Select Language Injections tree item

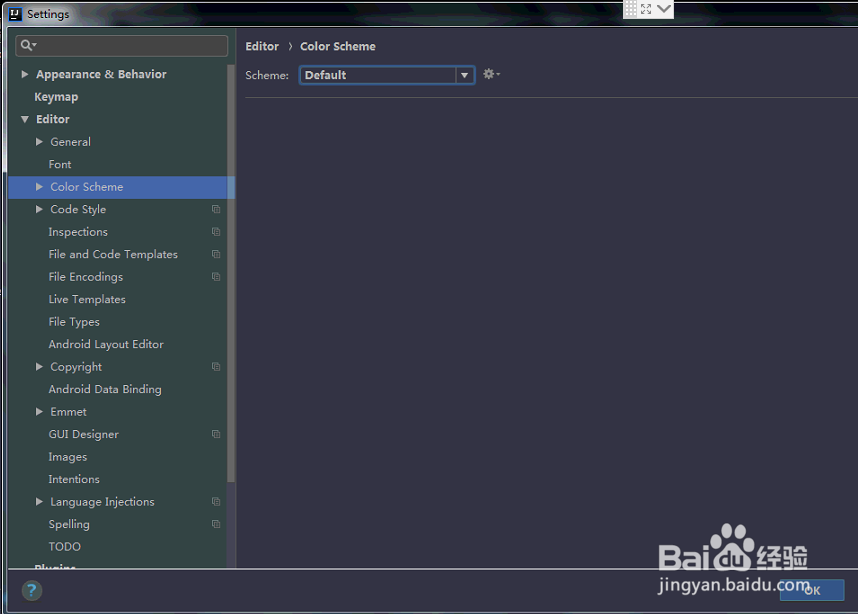pyautogui.click(x=102, y=501)
